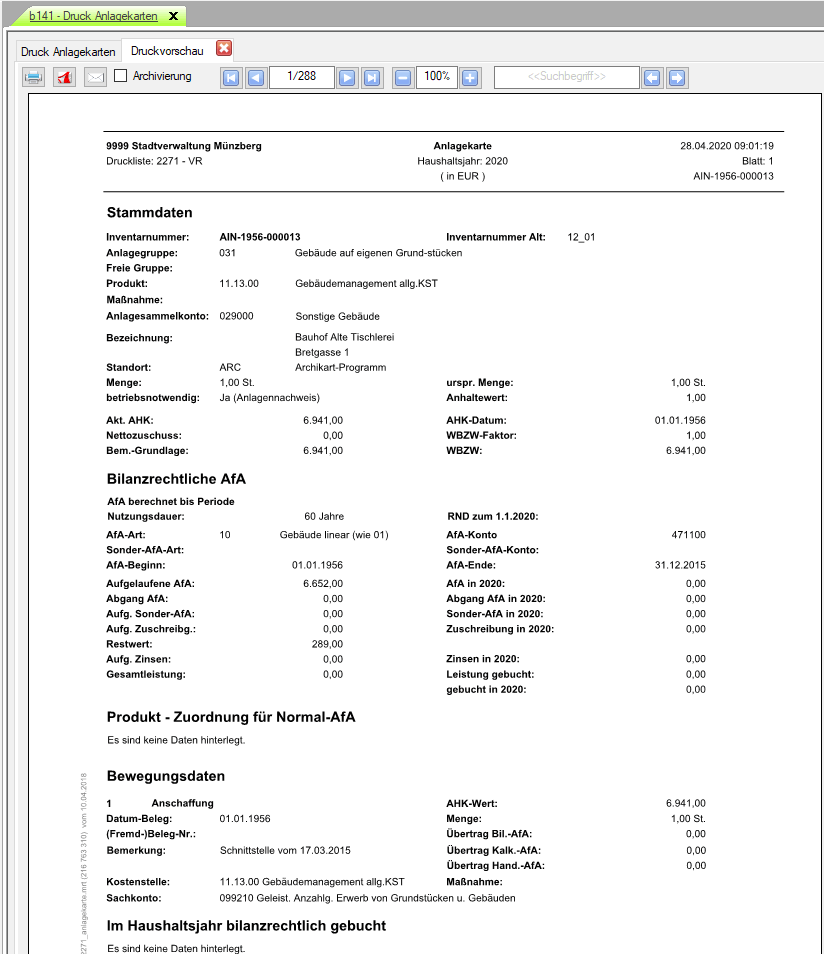Close the Druckvorschau with red X
Screen dimensions: 824x954
click(225, 48)
